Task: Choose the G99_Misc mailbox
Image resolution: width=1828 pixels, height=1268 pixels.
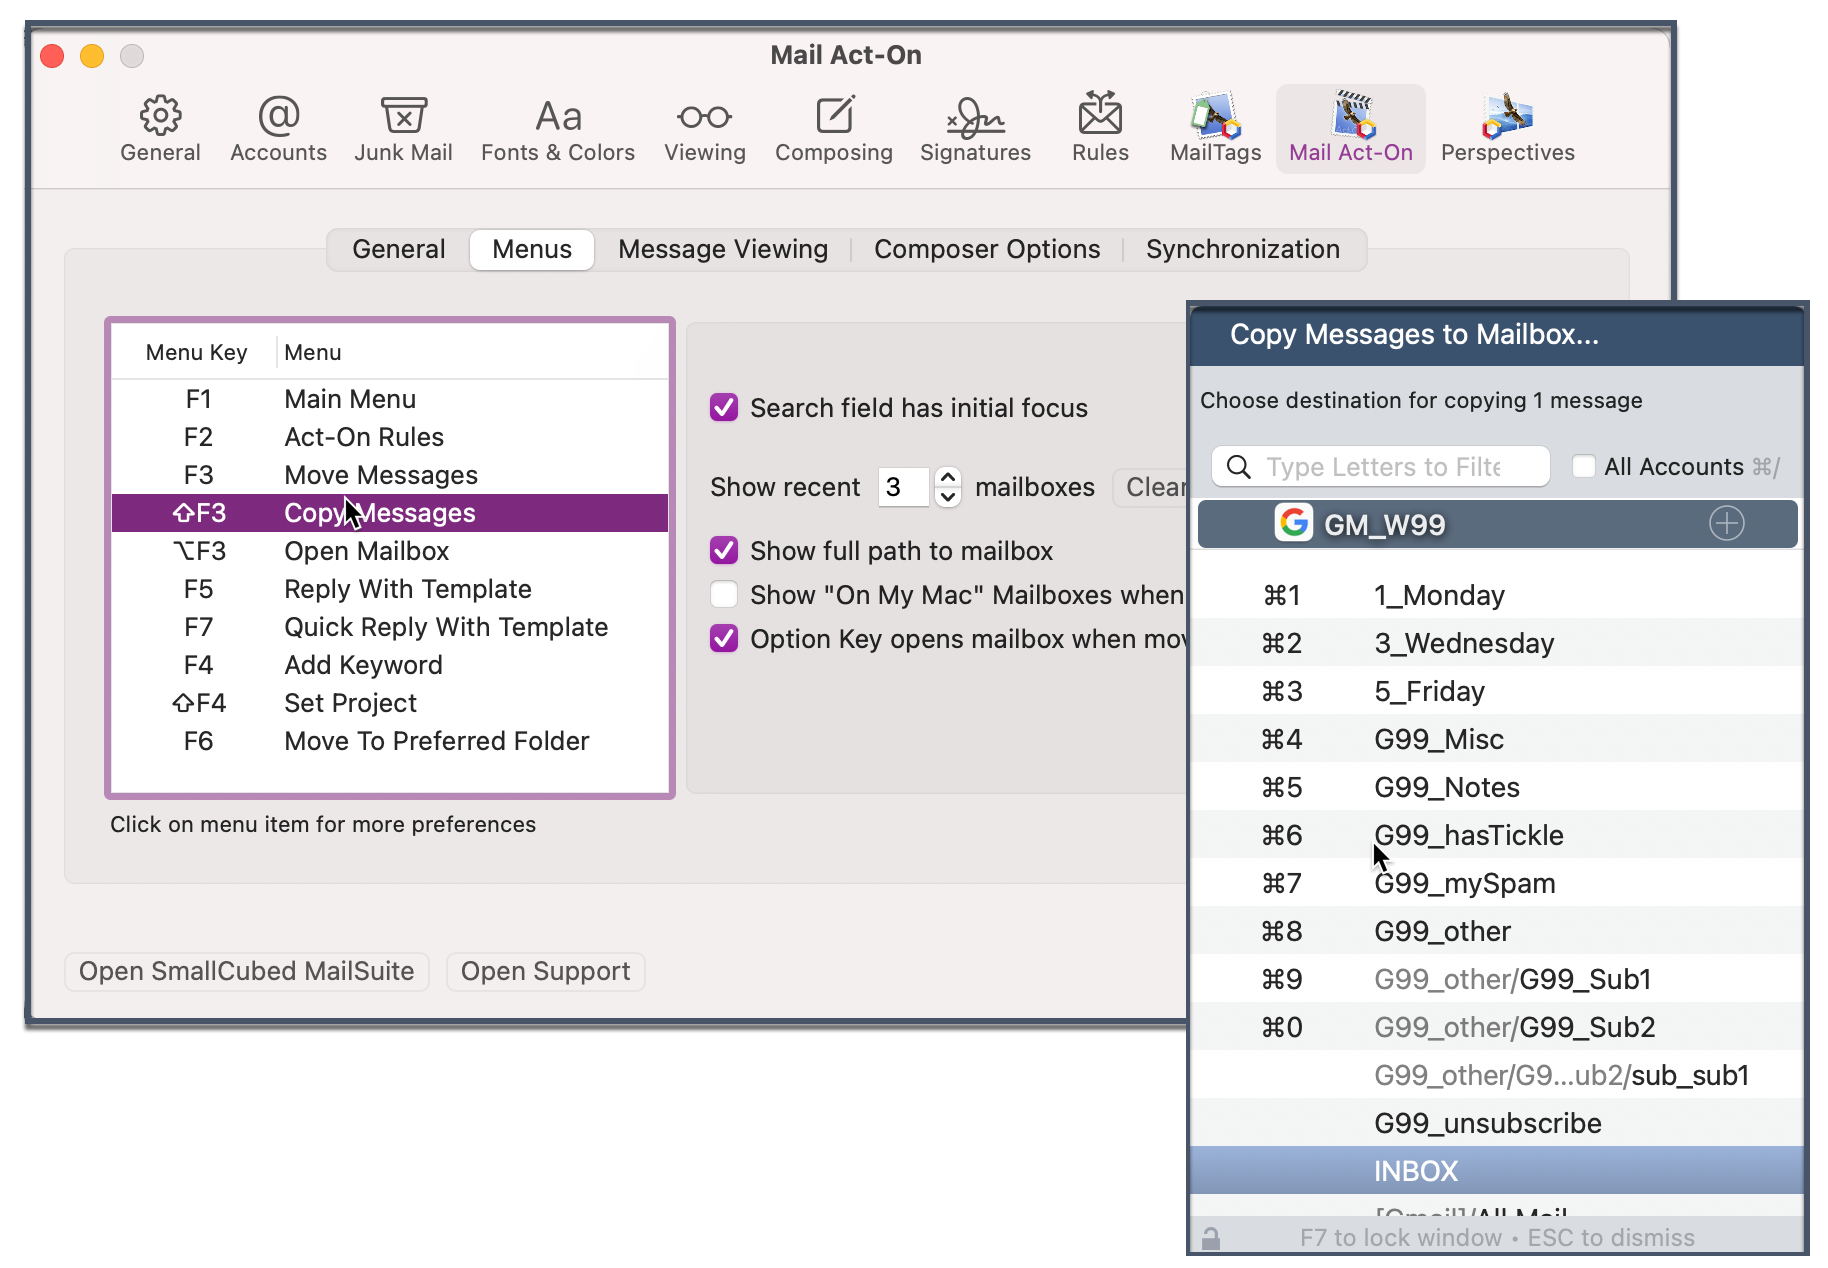Action: pyautogui.click(x=1497, y=739)
